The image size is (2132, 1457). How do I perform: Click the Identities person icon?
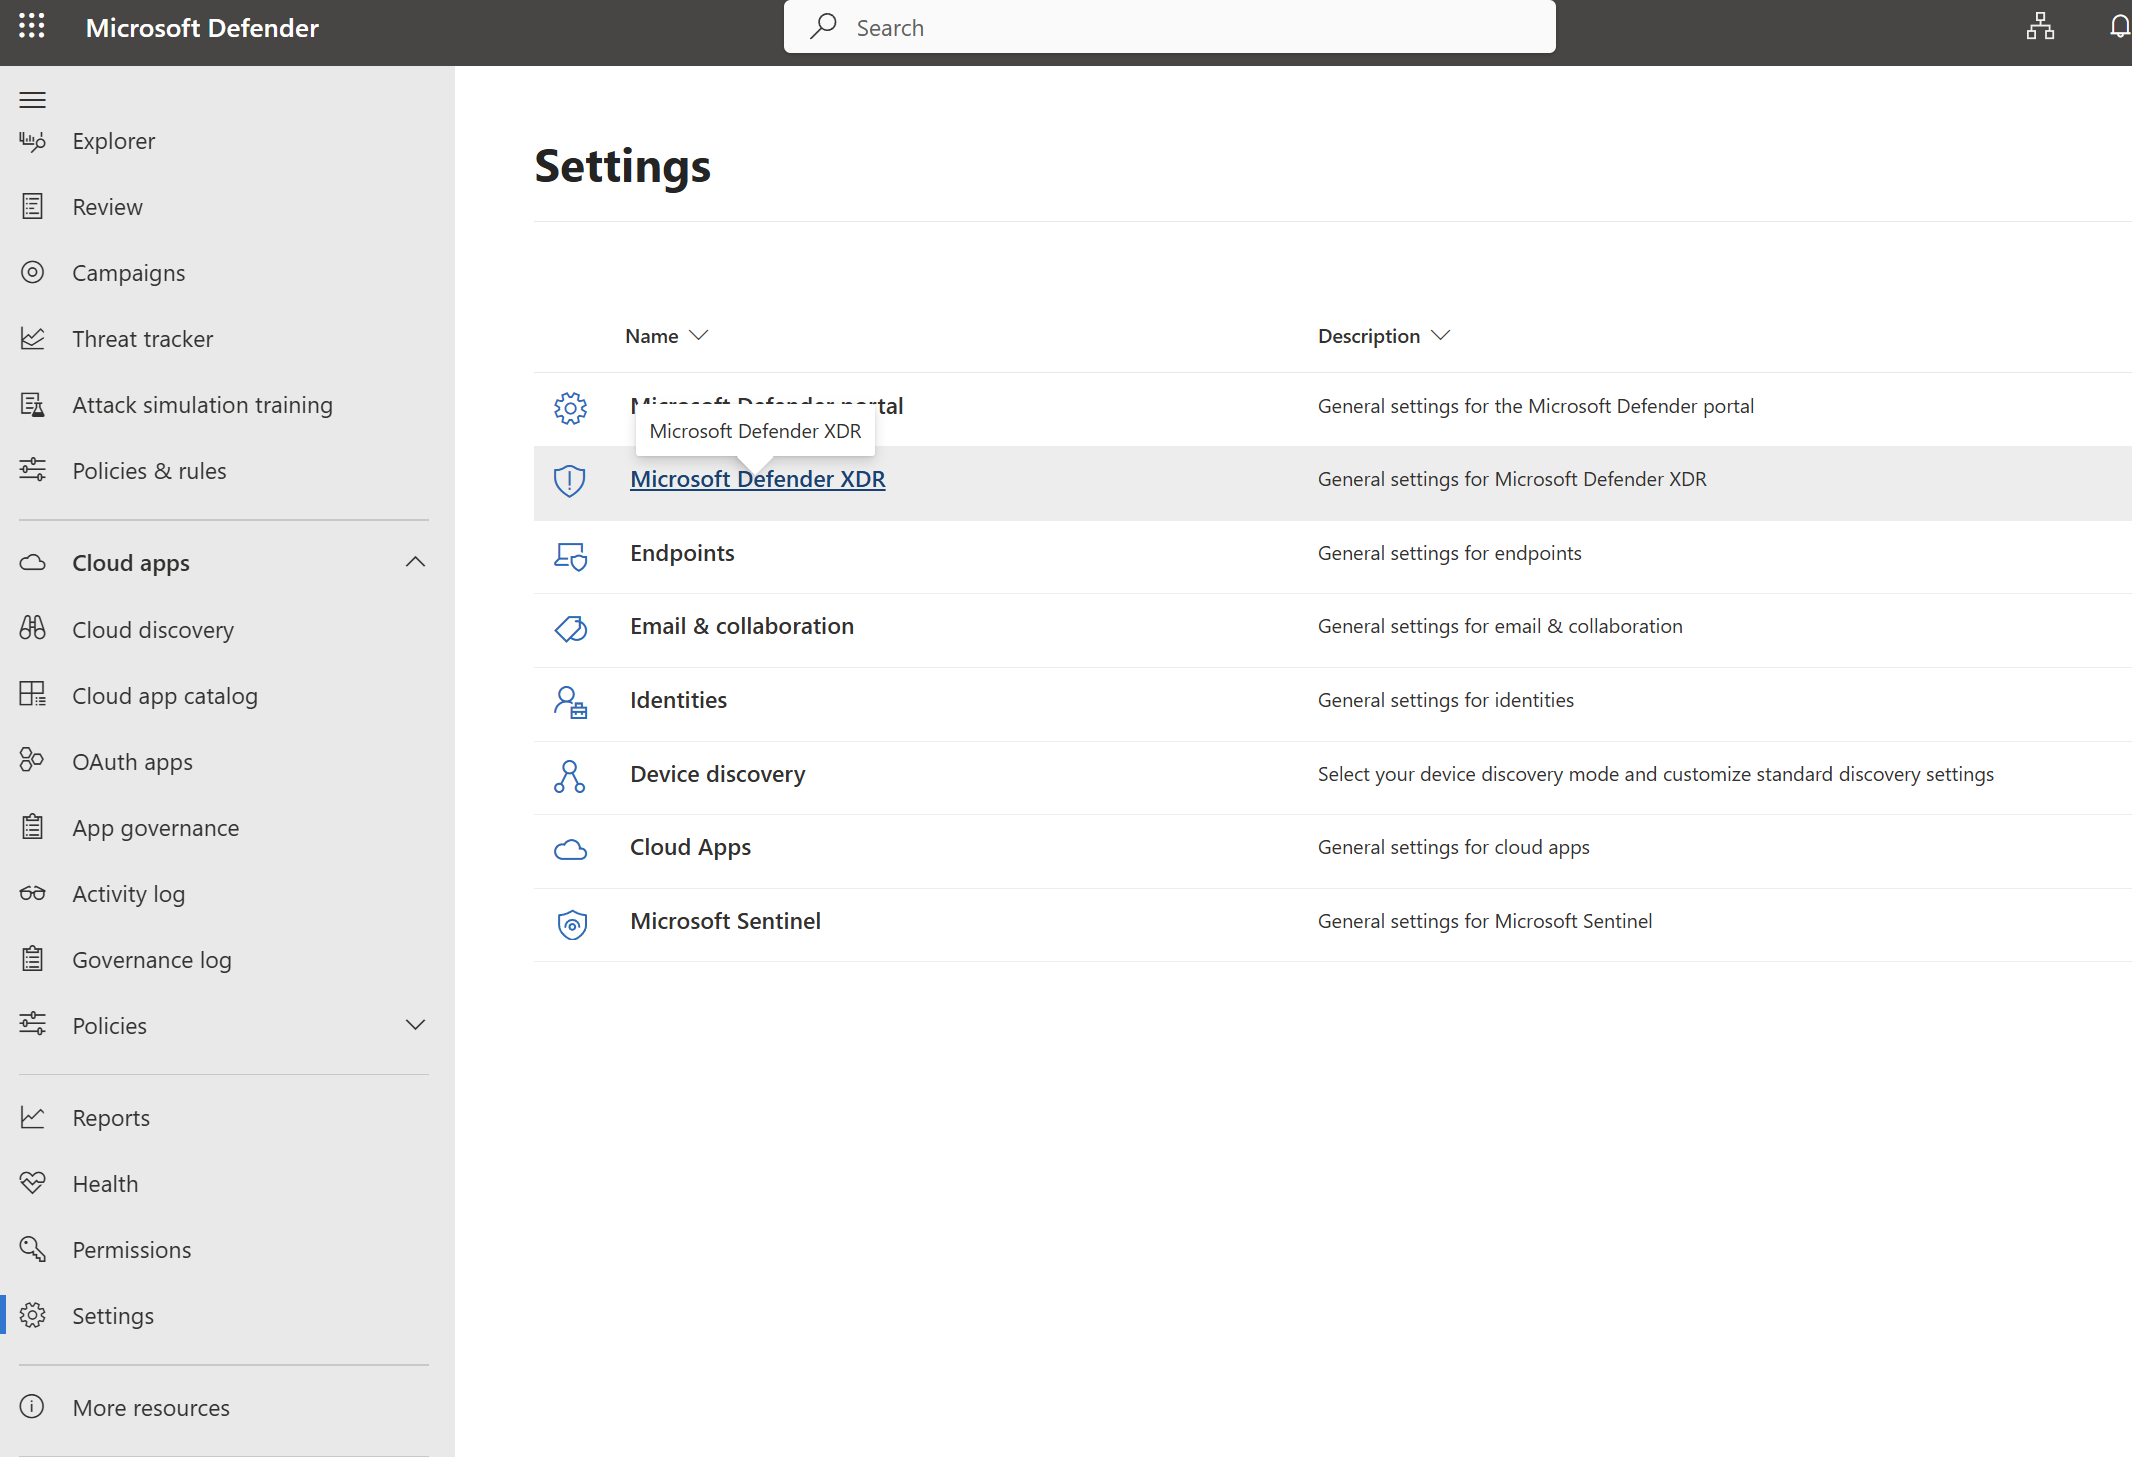pyautogui.click(x=570, y=702)
